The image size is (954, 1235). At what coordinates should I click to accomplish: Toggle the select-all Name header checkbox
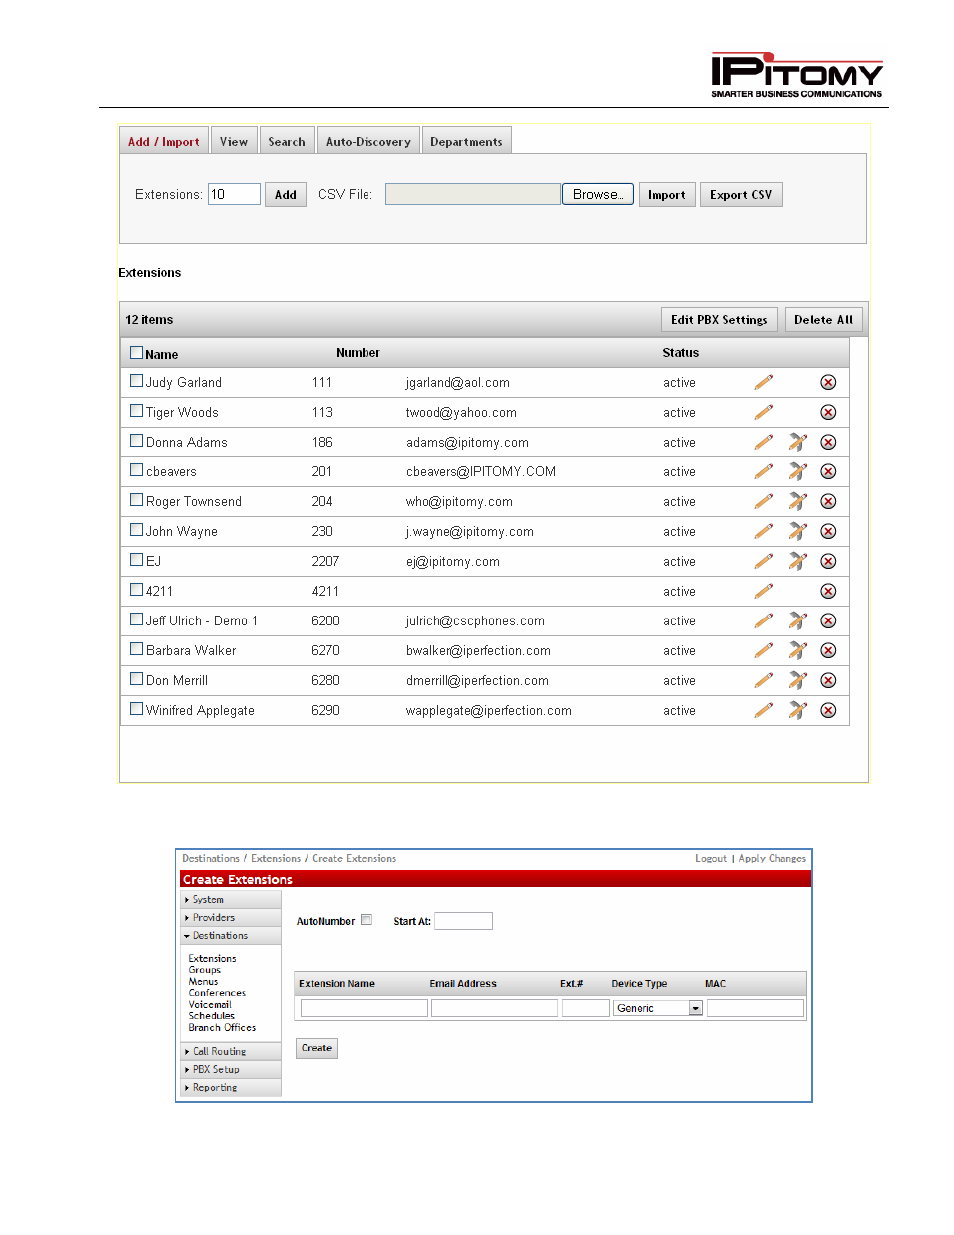tap(137, 352)
